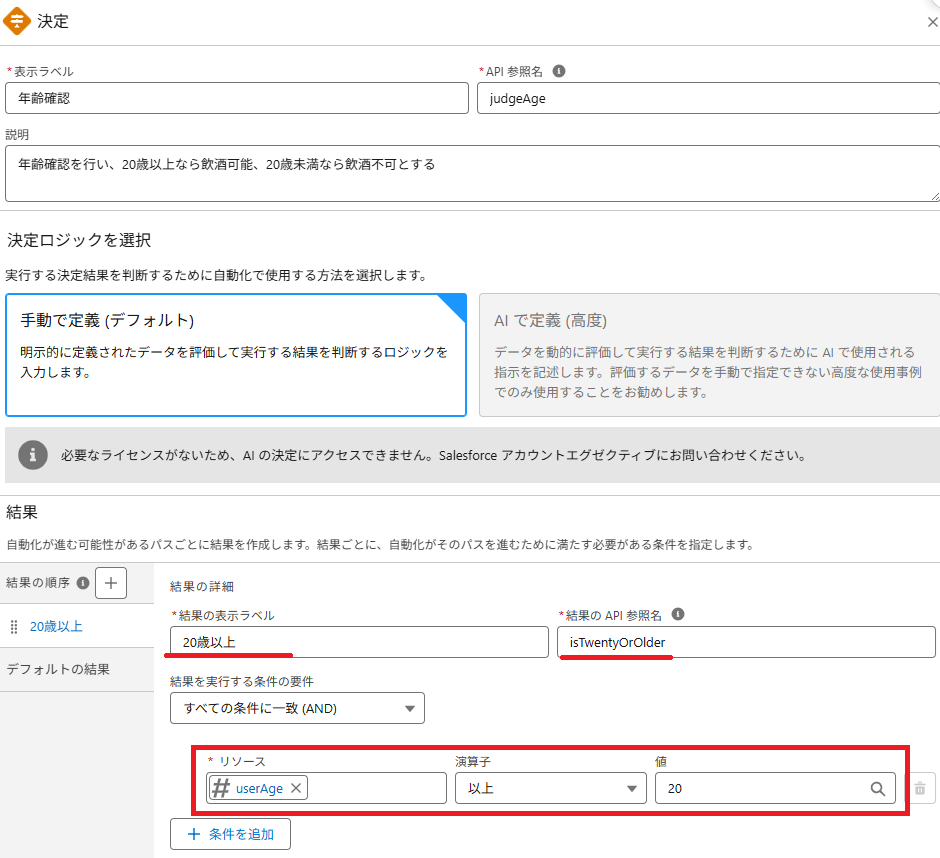Viewport: 940px width, 858px height.
Task: Click the 結果の詳細 label
Action: click(x=202, y=586)
